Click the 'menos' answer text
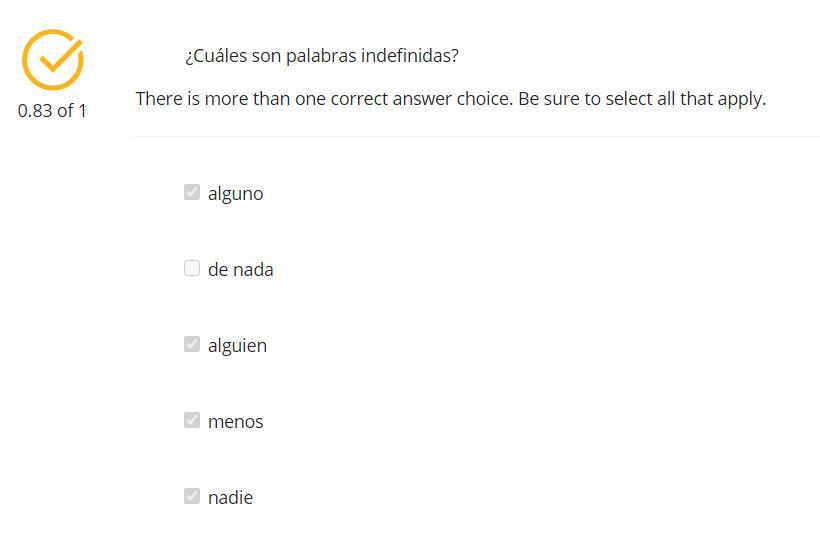The image size is (820, 546). 235,422
